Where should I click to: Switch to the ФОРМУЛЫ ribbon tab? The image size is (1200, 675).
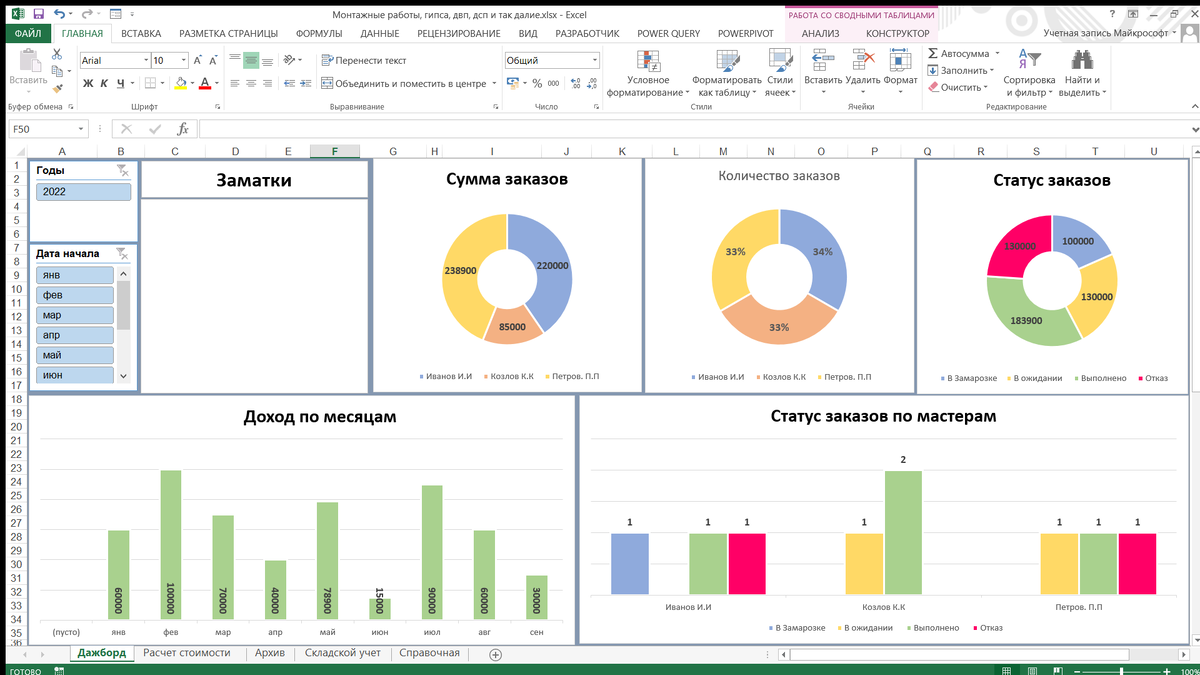(319, 33)
